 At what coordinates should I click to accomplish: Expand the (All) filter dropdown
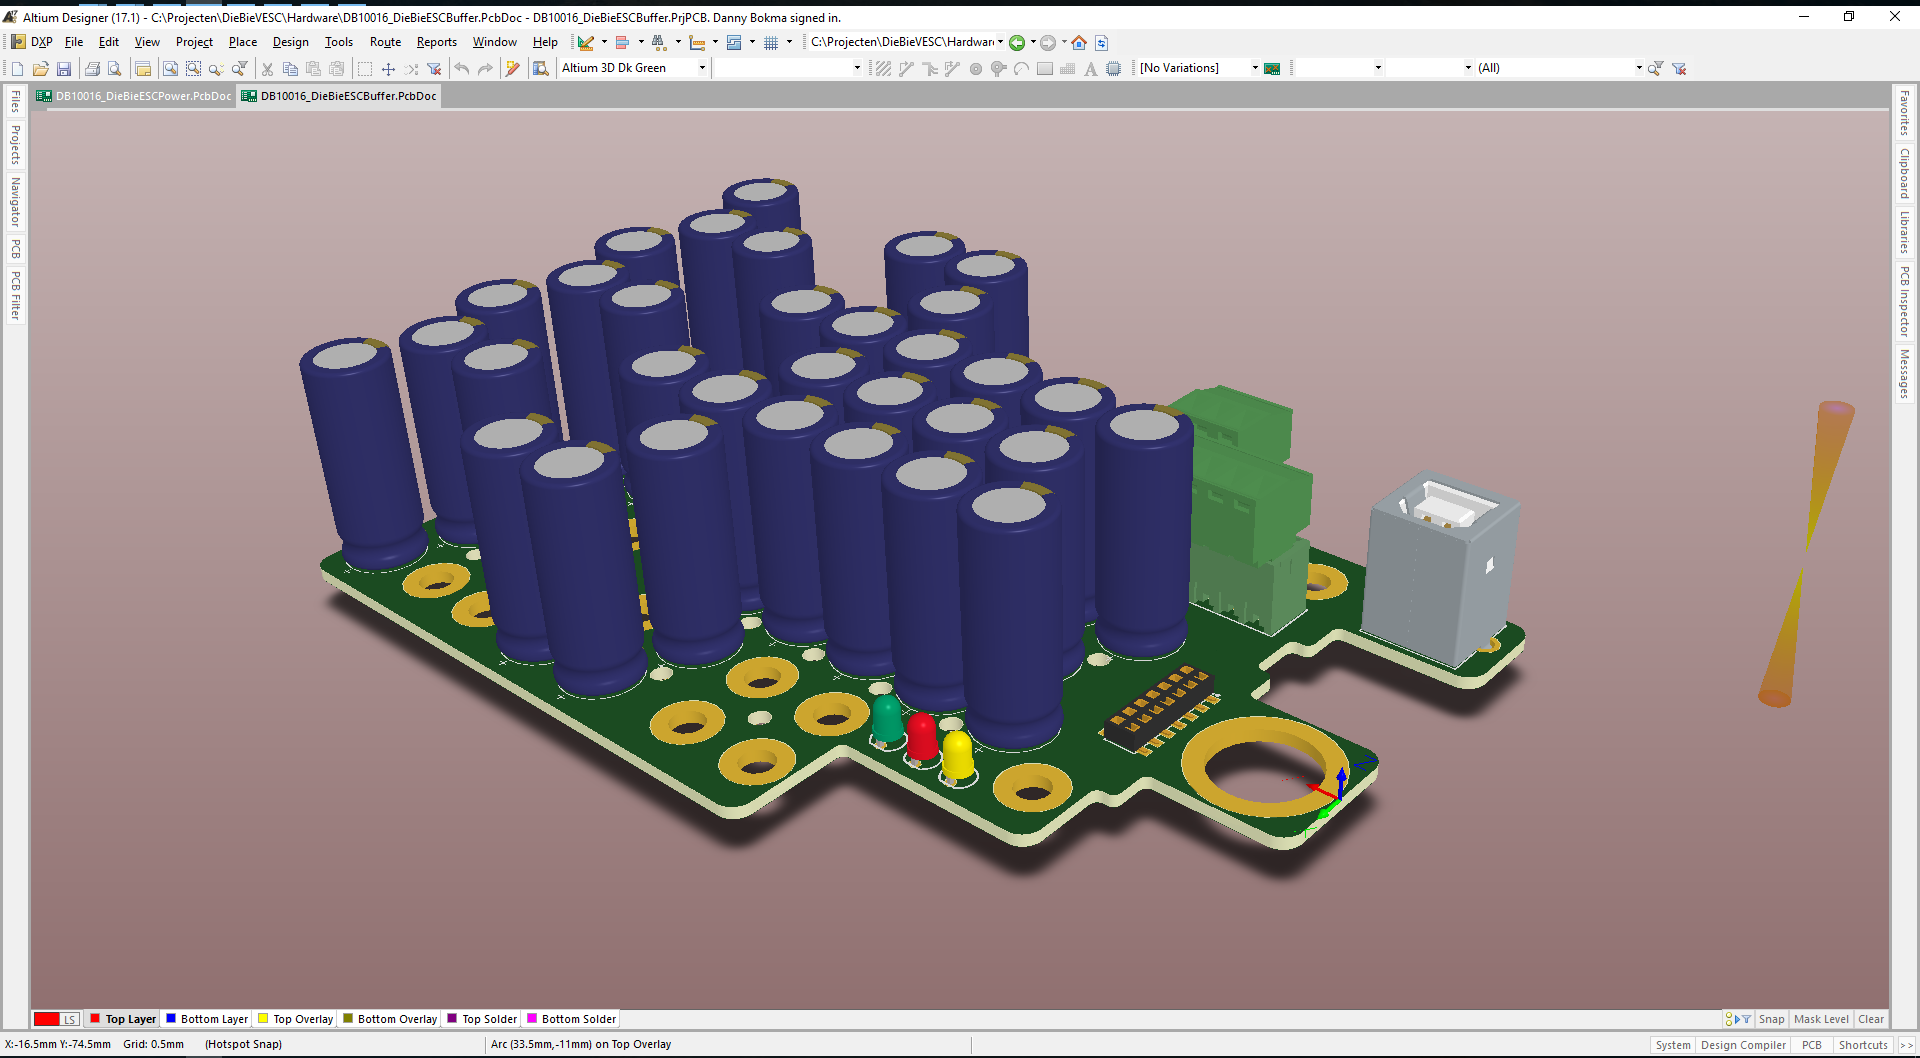[1638, 68]
